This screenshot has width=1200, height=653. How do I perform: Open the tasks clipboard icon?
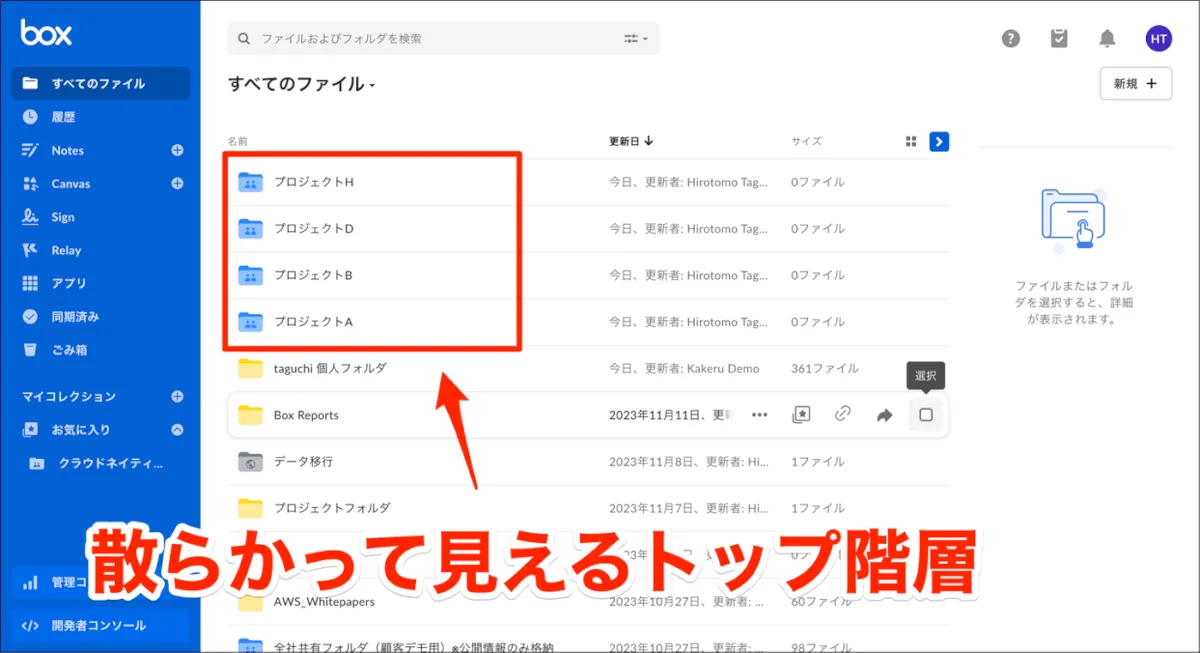pos(1059,39)
